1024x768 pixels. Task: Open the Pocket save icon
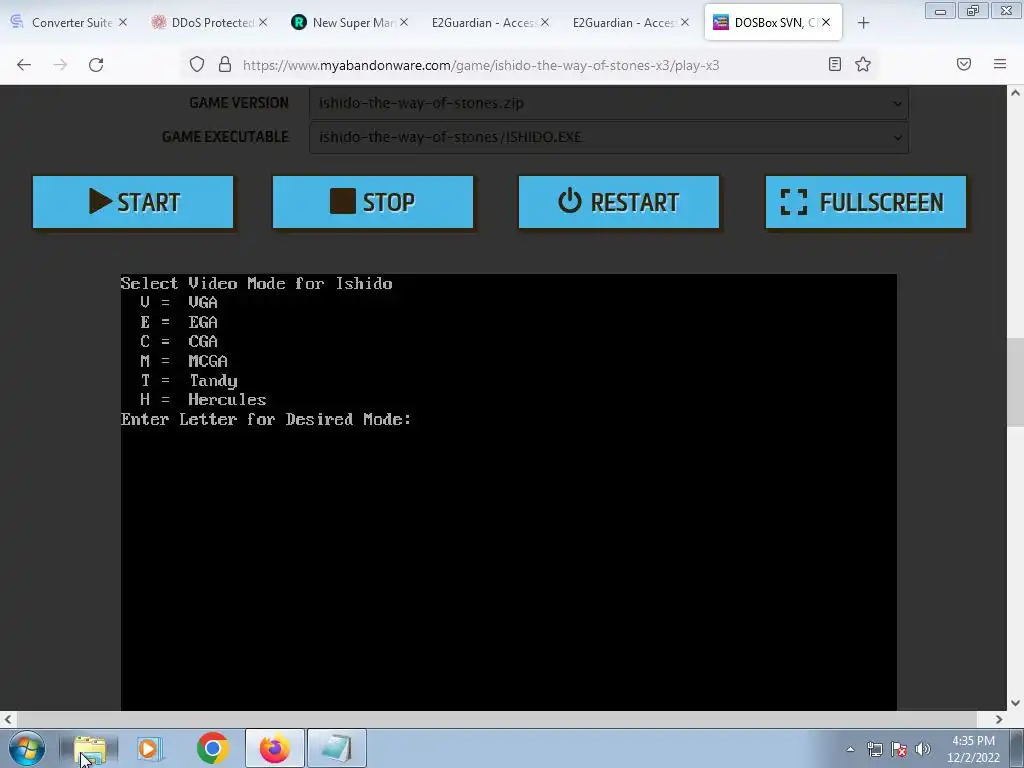(x=964, y=64)
